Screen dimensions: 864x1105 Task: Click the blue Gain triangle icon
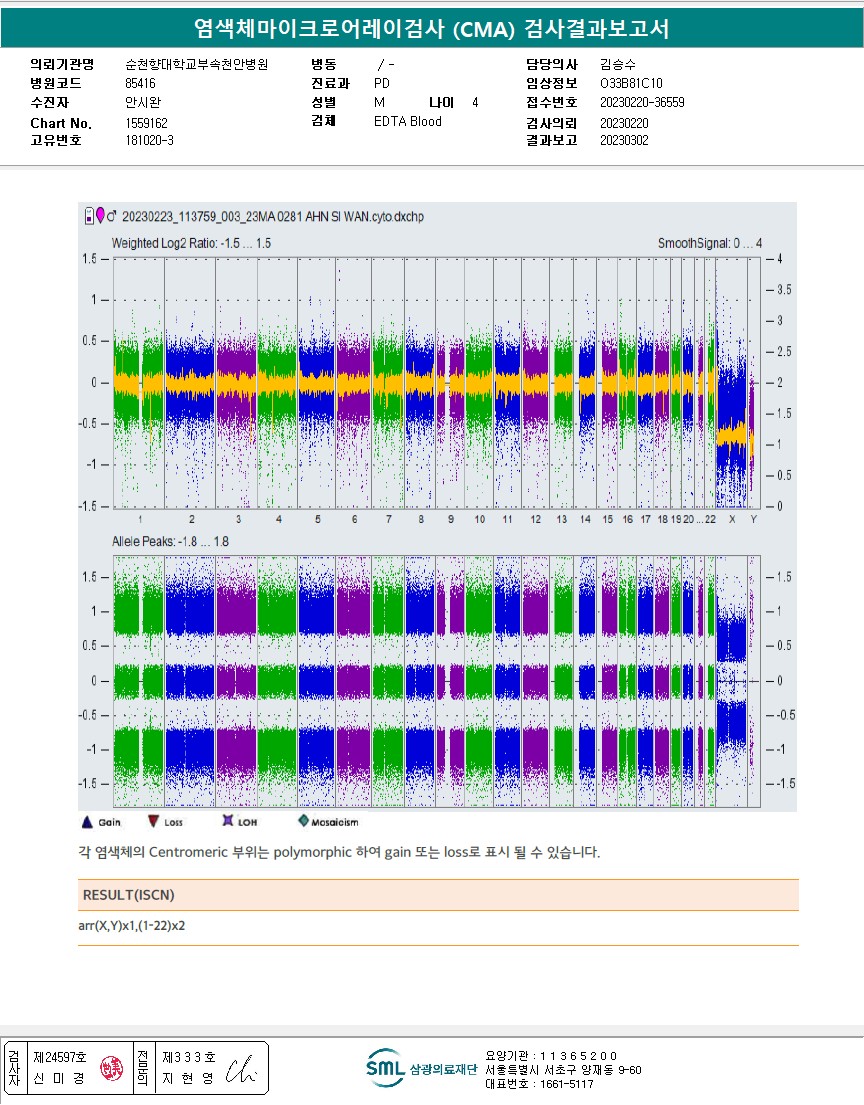tap(86, 822)
